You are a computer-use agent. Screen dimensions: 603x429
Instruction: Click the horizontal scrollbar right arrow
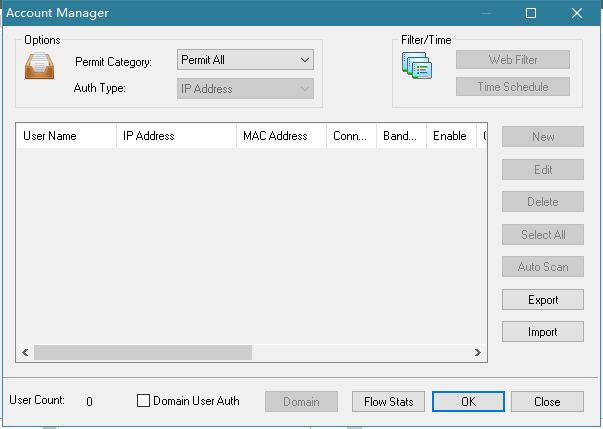[x=478, y=353]
